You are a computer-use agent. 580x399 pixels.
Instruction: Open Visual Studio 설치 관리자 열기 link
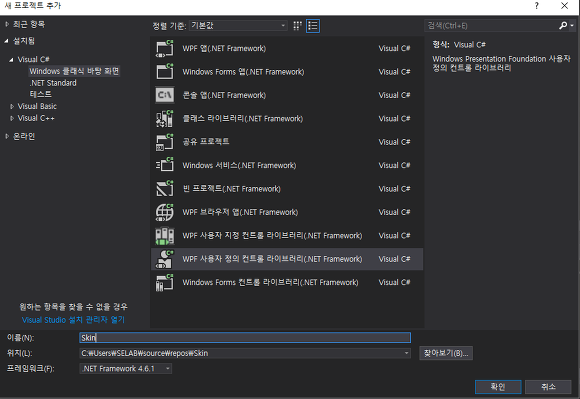pos(73,320)
